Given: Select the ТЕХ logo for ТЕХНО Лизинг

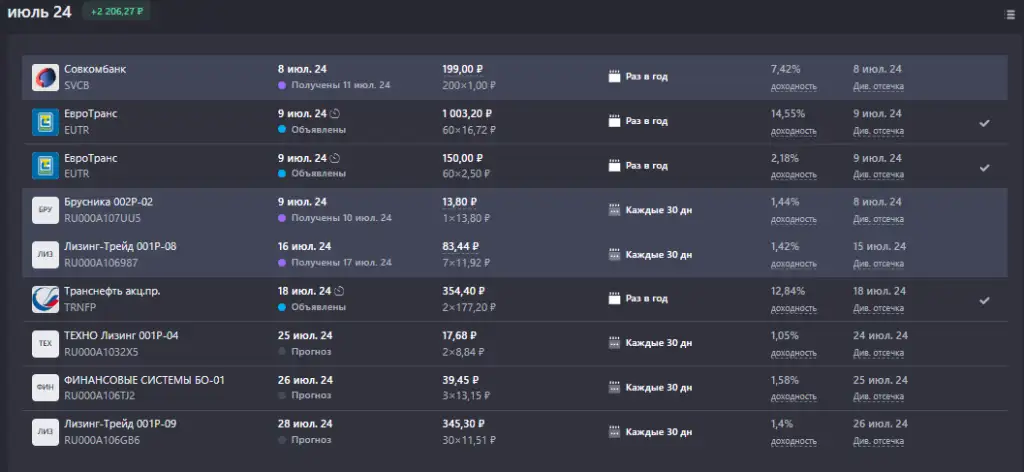Looking at the screenshot, I should (x=46, y=343).
